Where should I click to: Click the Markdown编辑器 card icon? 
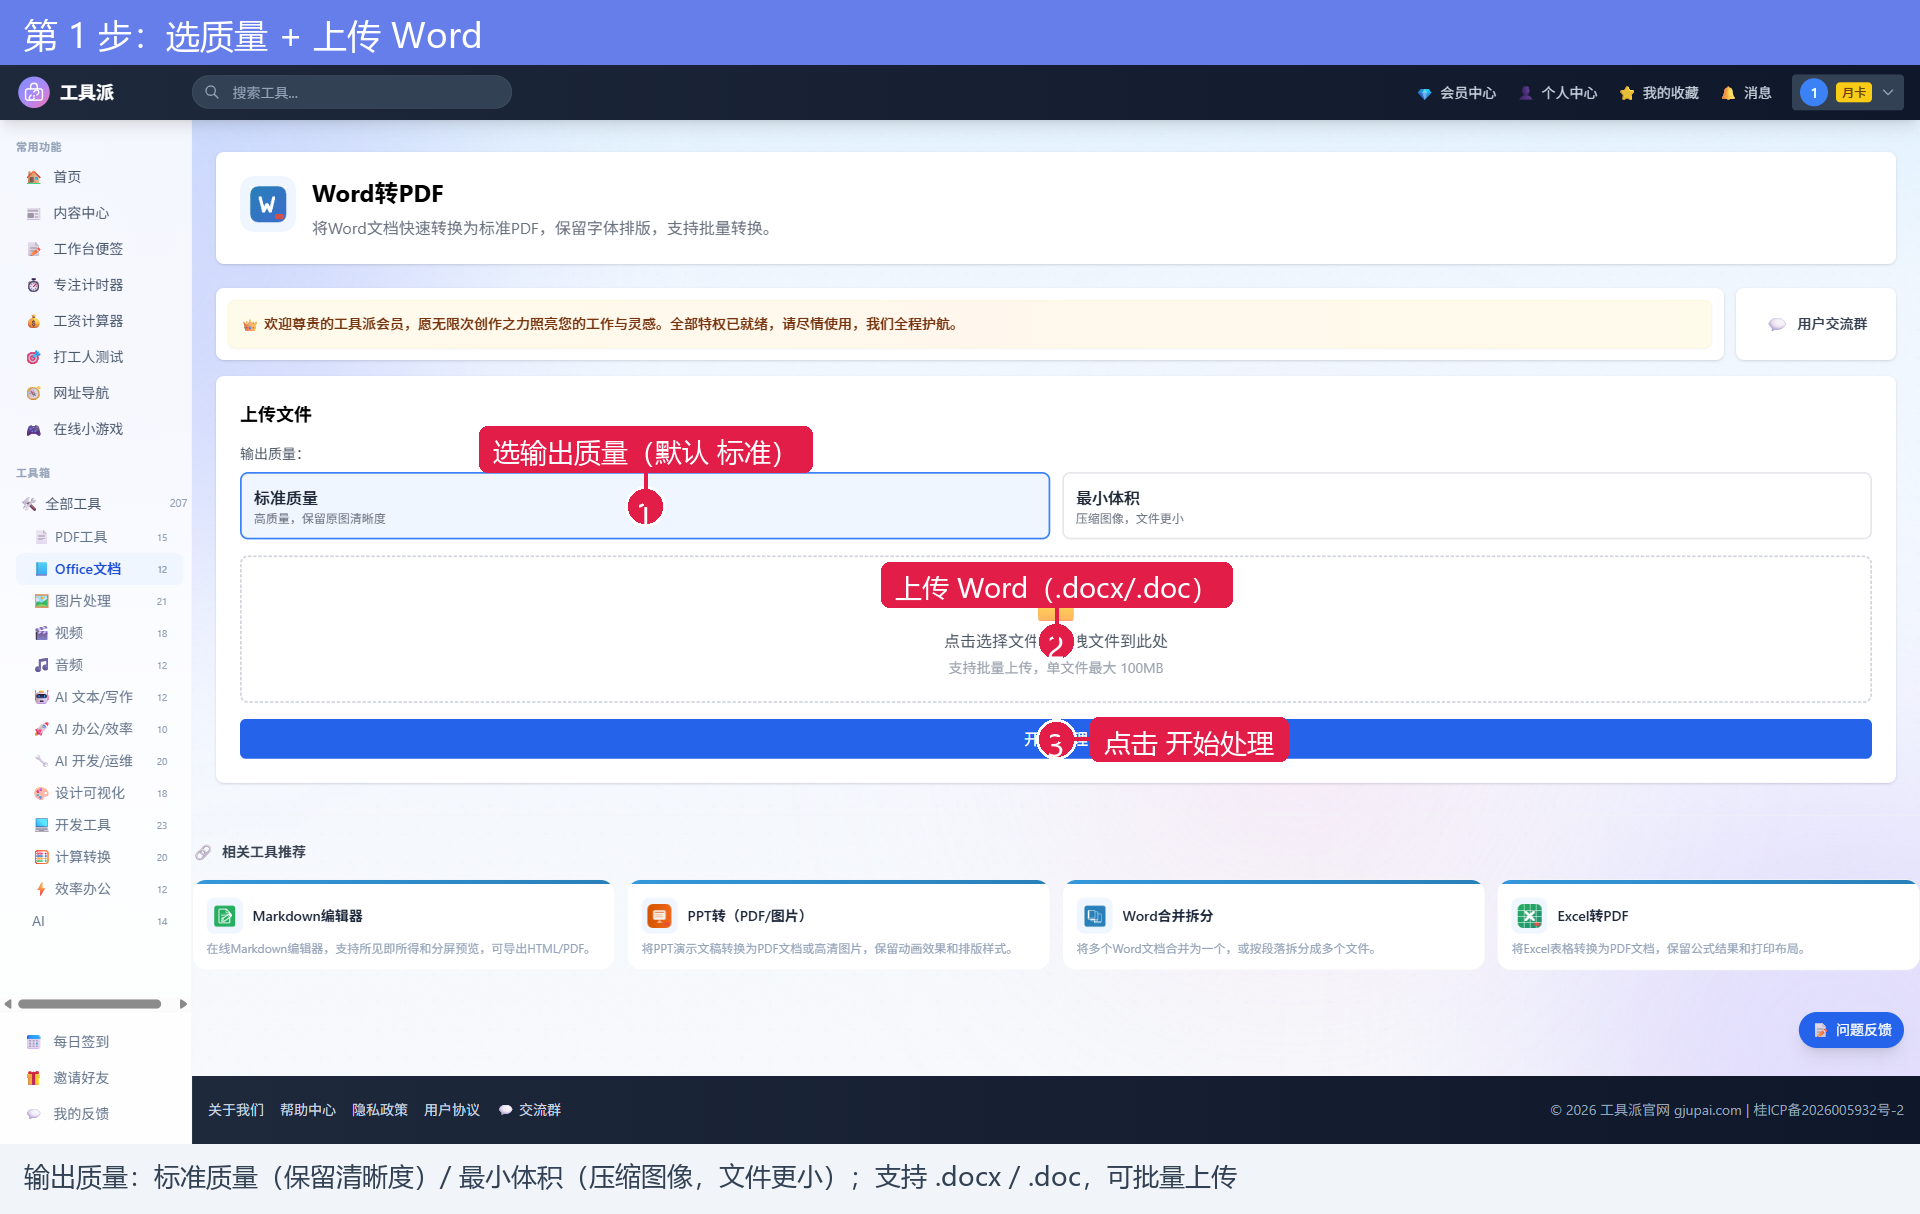225,916
